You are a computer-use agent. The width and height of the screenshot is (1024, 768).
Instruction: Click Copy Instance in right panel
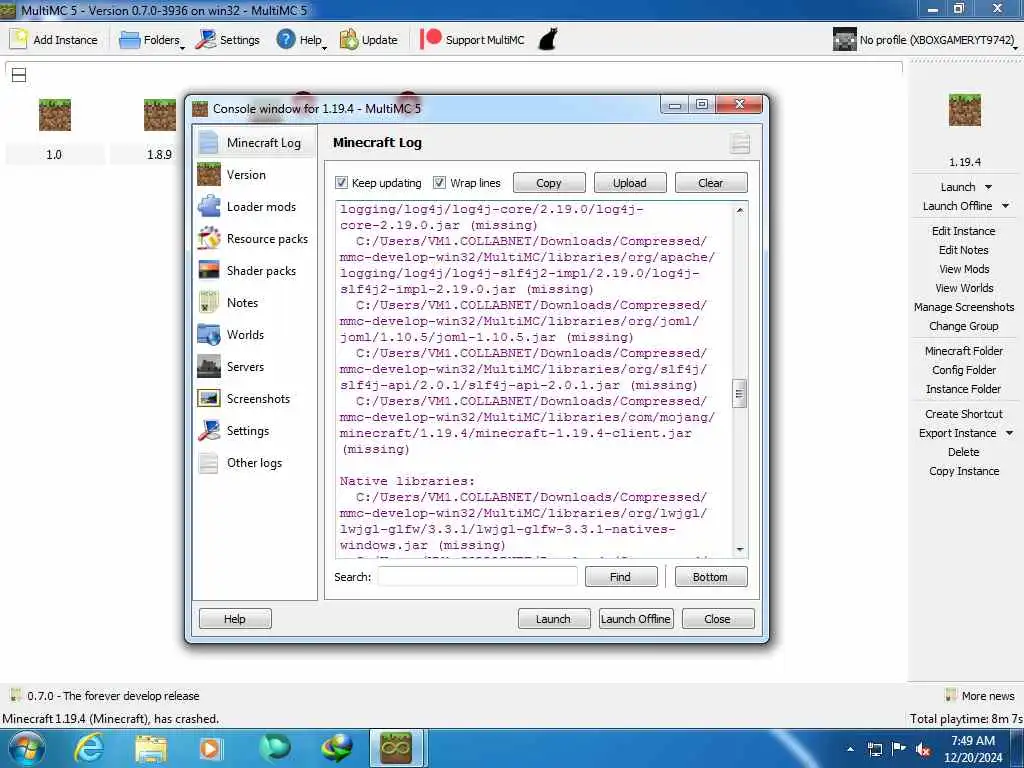(963, 470)
